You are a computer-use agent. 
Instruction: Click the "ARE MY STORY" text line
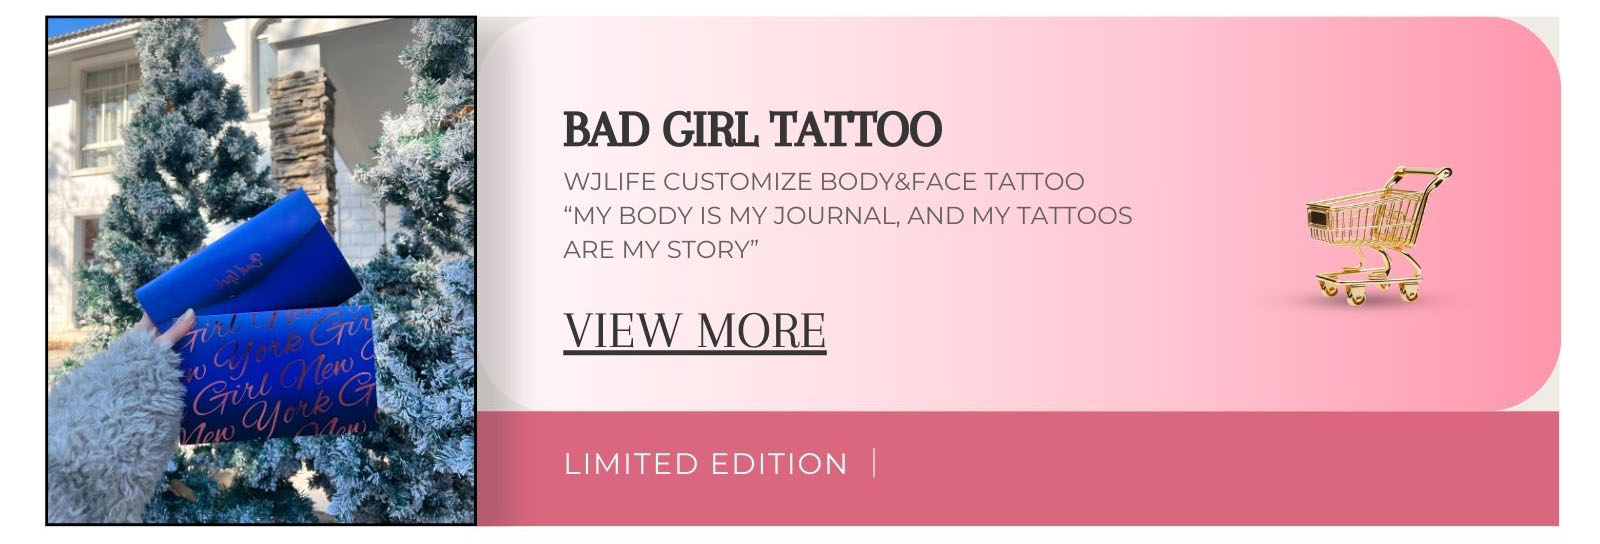pos(661,249)
